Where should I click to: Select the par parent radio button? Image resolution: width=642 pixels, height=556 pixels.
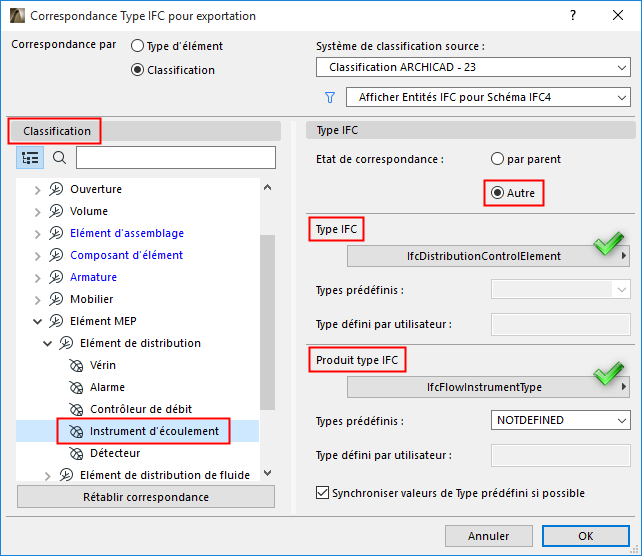(x=497, y=159)
